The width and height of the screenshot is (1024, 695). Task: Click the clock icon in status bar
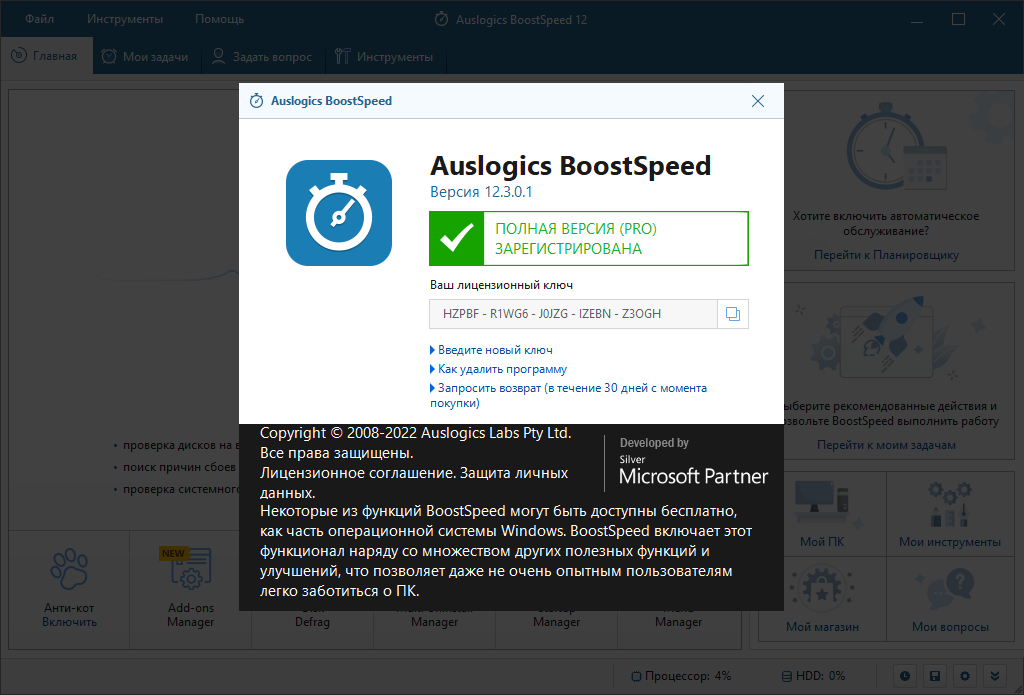click(904, 676)
